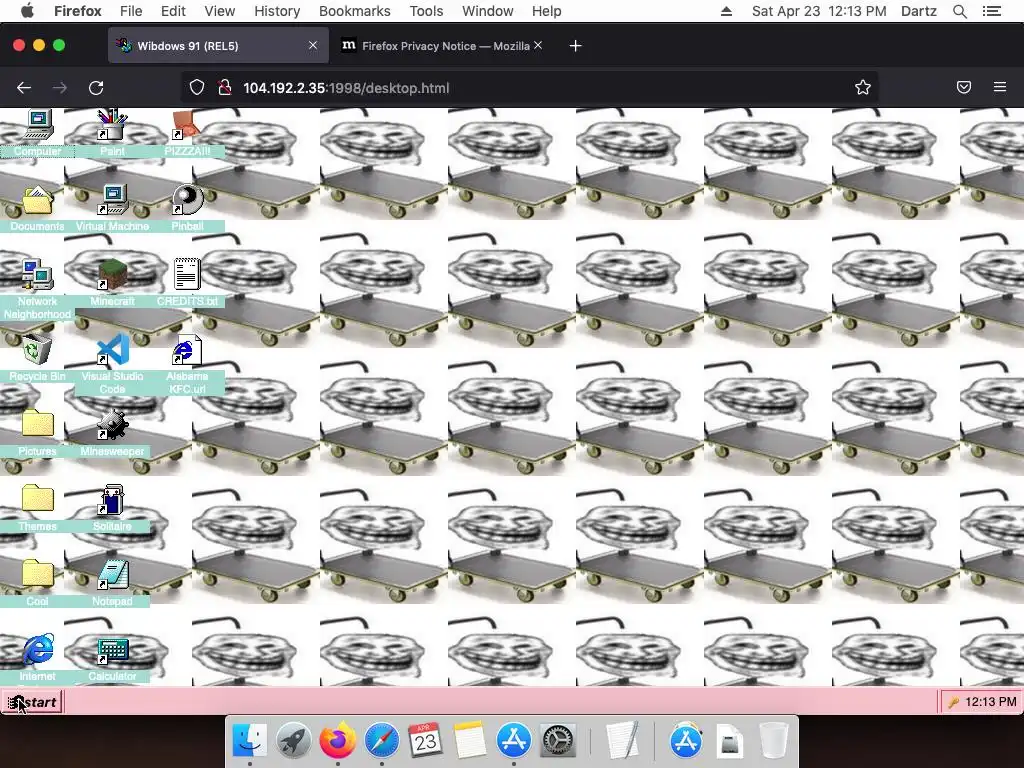Viewport: 1024px width, 768px height.
Task: Click the key icon in system tray
Action: (x=953, y=702)
